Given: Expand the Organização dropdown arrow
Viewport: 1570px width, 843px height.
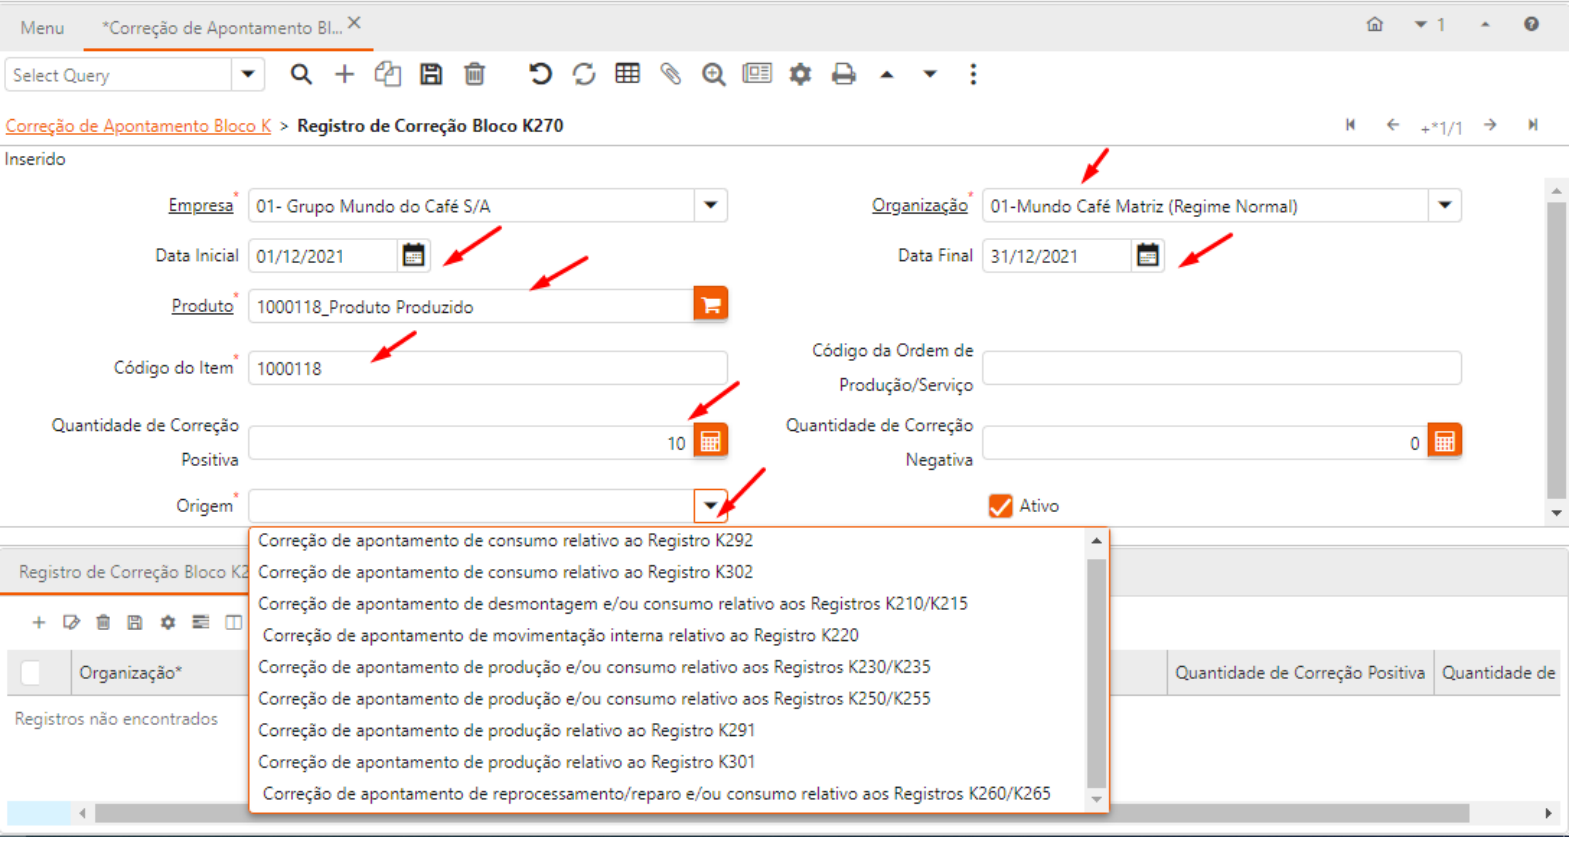Looking at the screenshot, I should tap(1444, 206).
